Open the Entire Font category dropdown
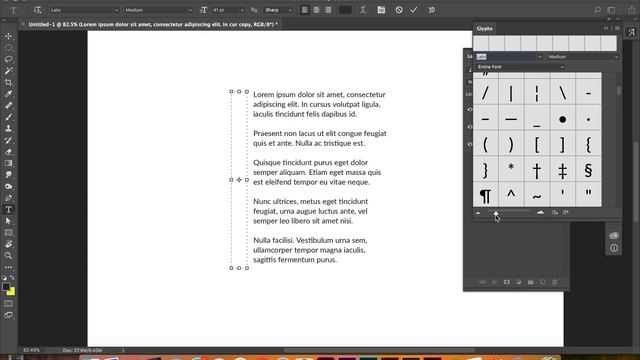The width and height of the screenshot is (640, 360). point(520,67)
